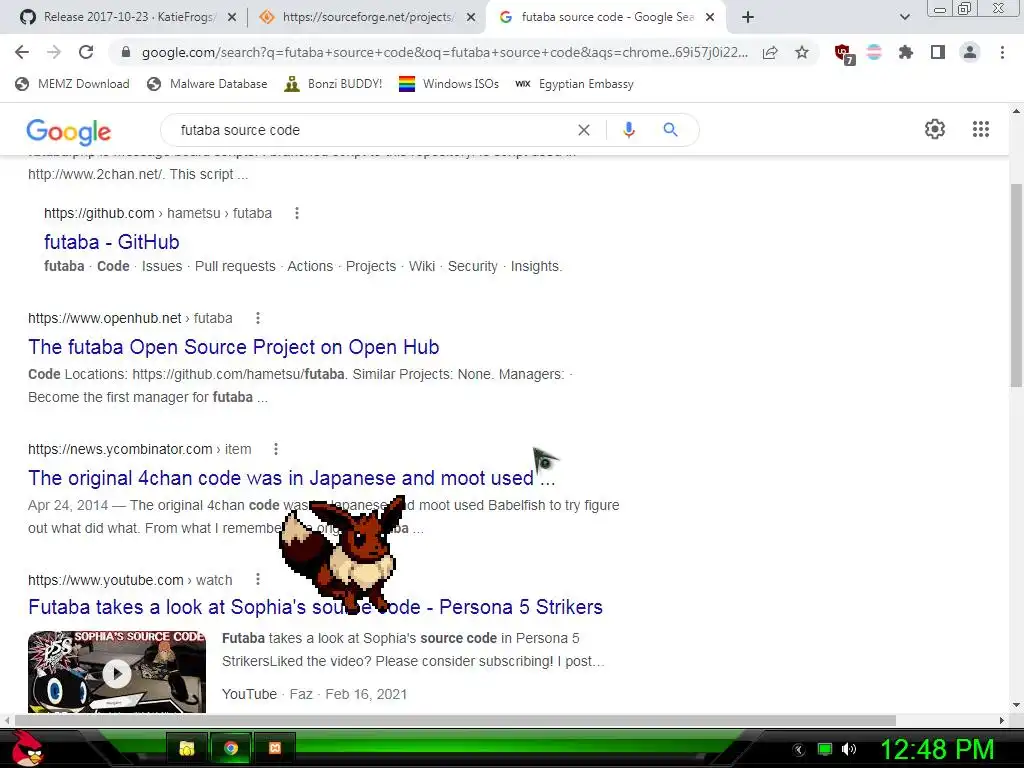1024x768 pixels.
Task: Click the Security sitelink text
Action: 473,266
